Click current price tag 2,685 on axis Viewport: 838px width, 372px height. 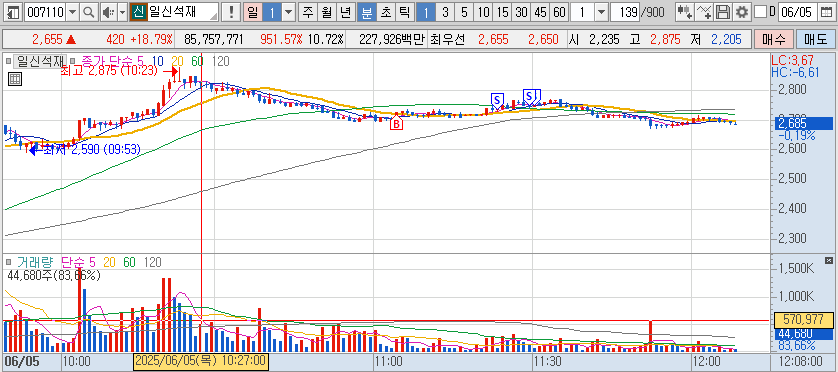coord(802,124)
